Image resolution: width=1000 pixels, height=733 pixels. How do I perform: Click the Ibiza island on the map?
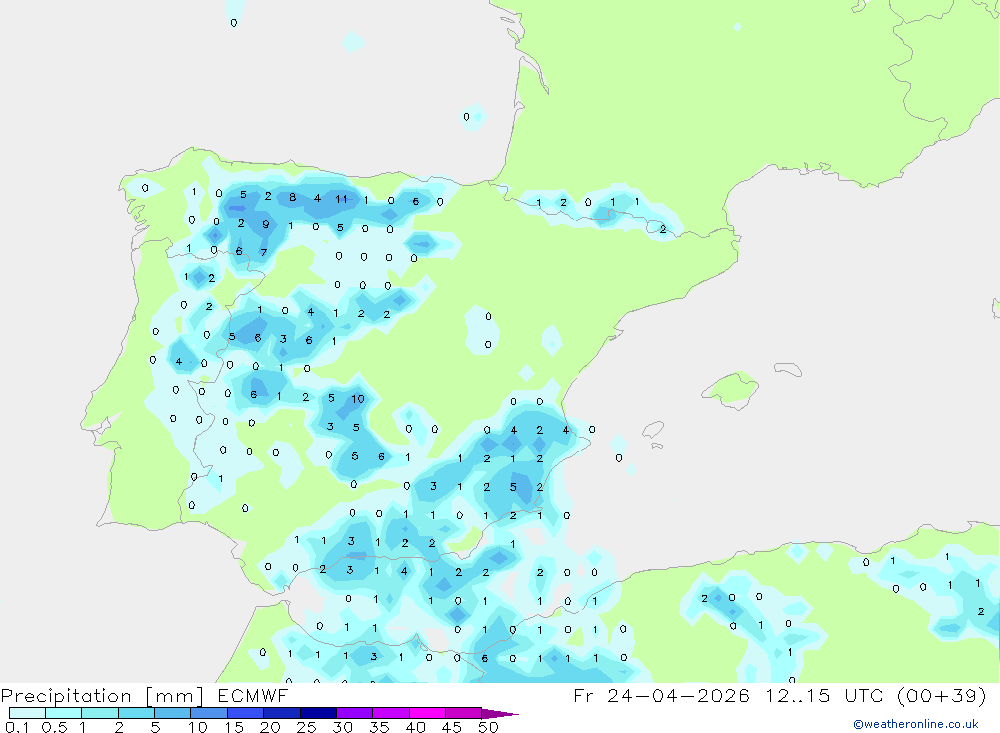[x=653, y=429]
